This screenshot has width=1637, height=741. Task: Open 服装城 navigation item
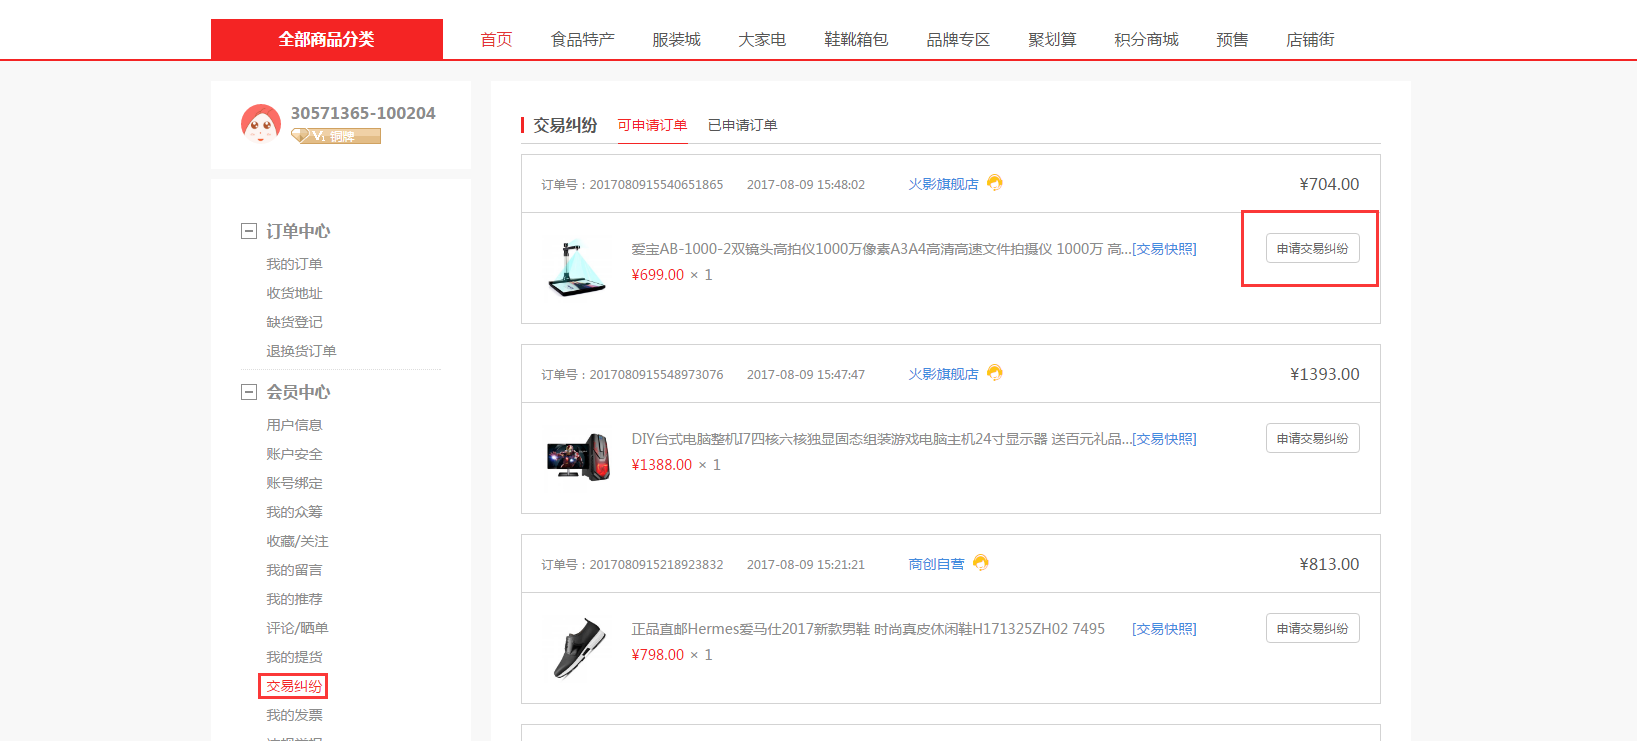point(676,40)
